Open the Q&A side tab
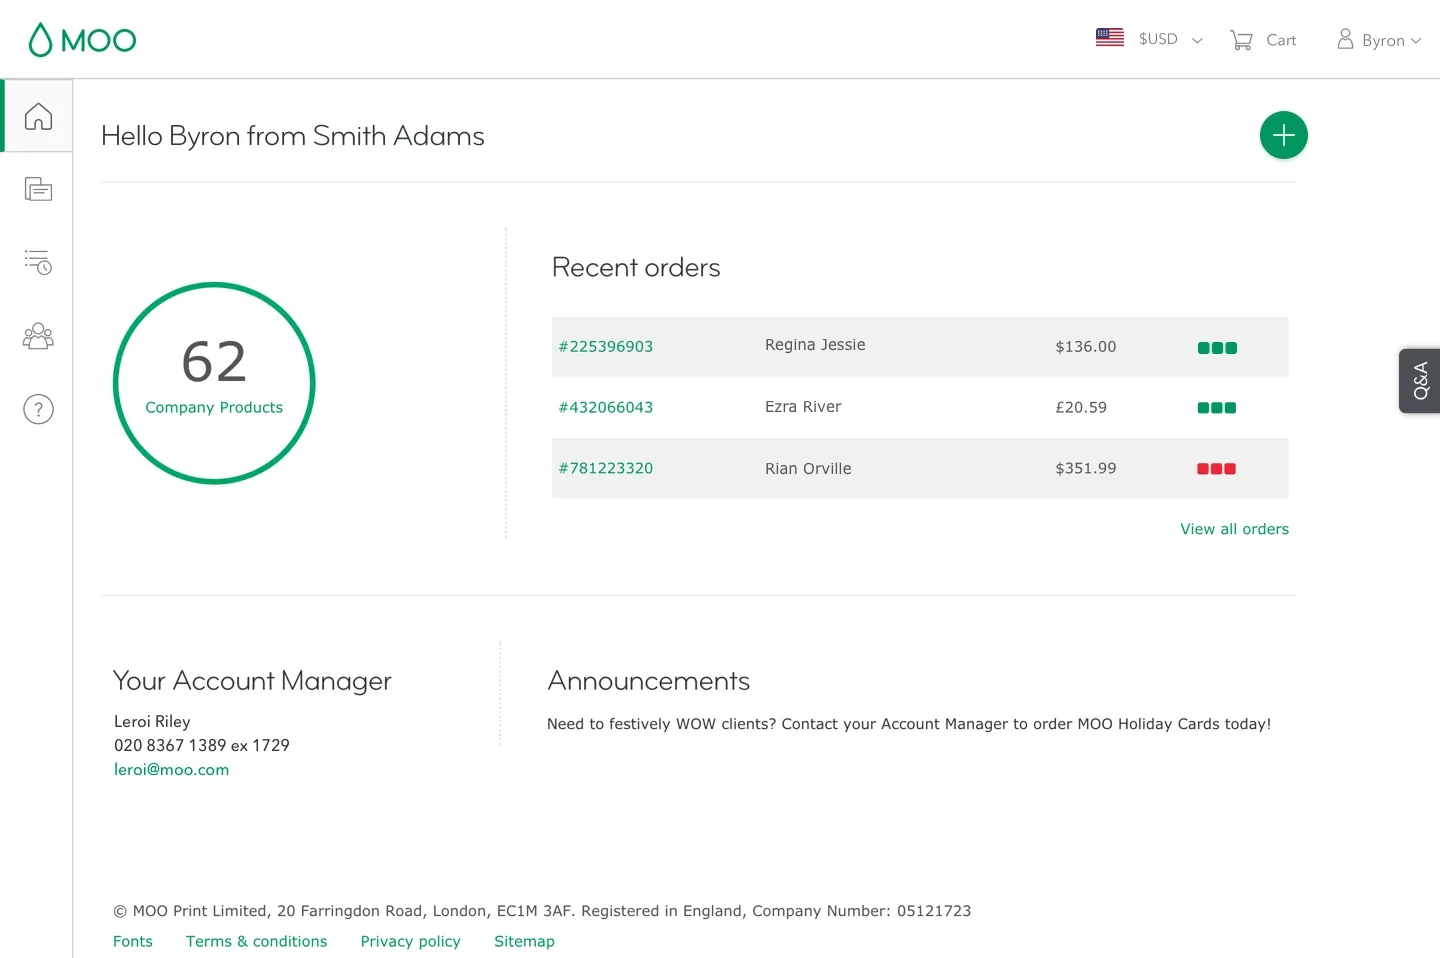Image resolution: width=1440 pixels, height=958 pixels. coord(1420,381)
